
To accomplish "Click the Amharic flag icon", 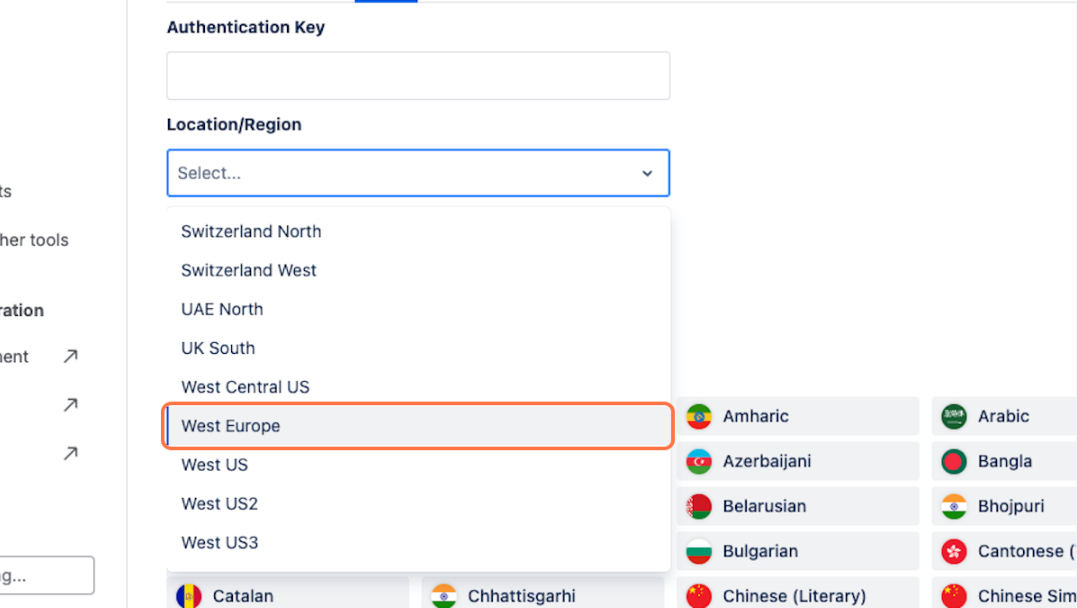I will [699, 416].
